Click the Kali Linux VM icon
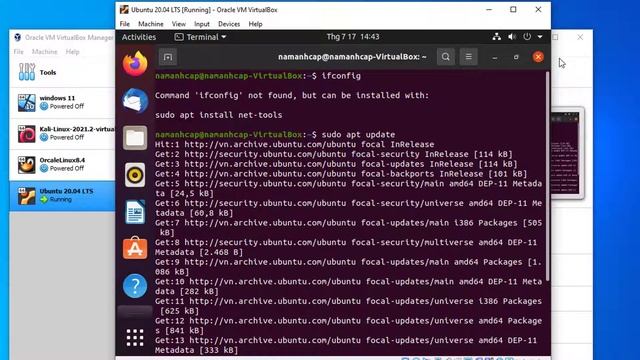The height and width of the screenshot is (360, 640). (x=27, y=134)
